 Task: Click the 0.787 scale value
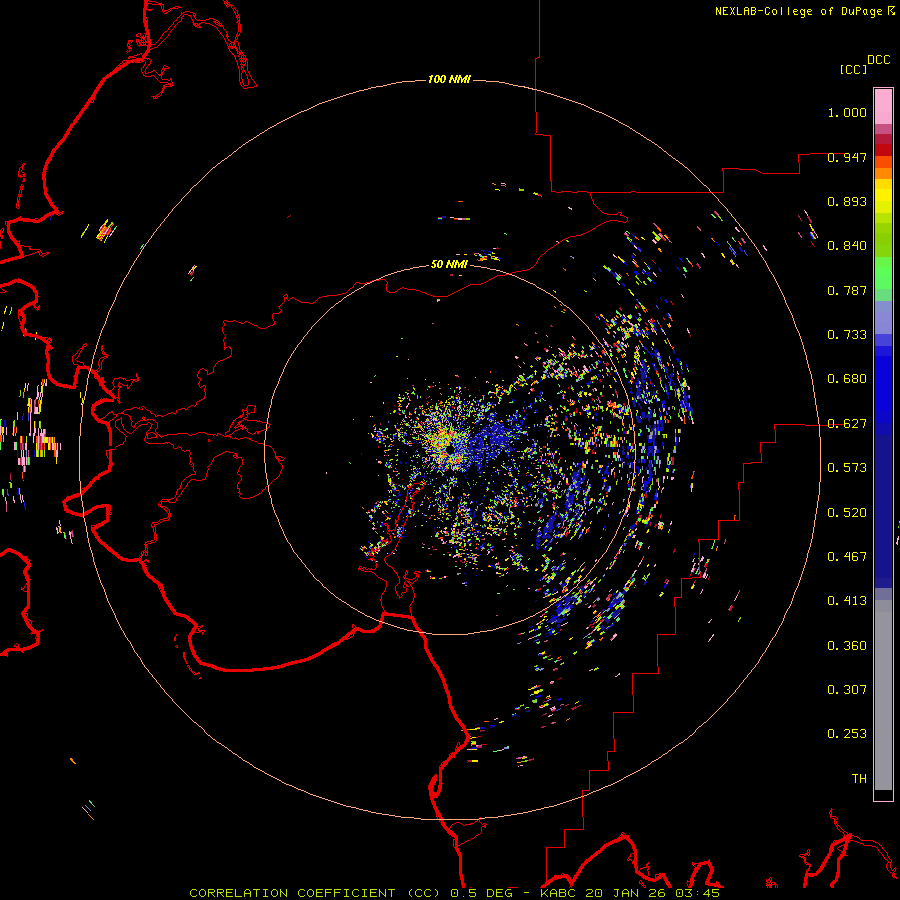point(847,290)
